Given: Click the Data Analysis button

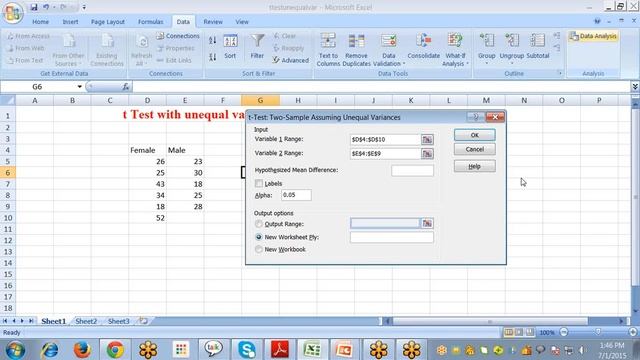Looking at the screenshot, I should pyautogui.click(x=593, y=36).
